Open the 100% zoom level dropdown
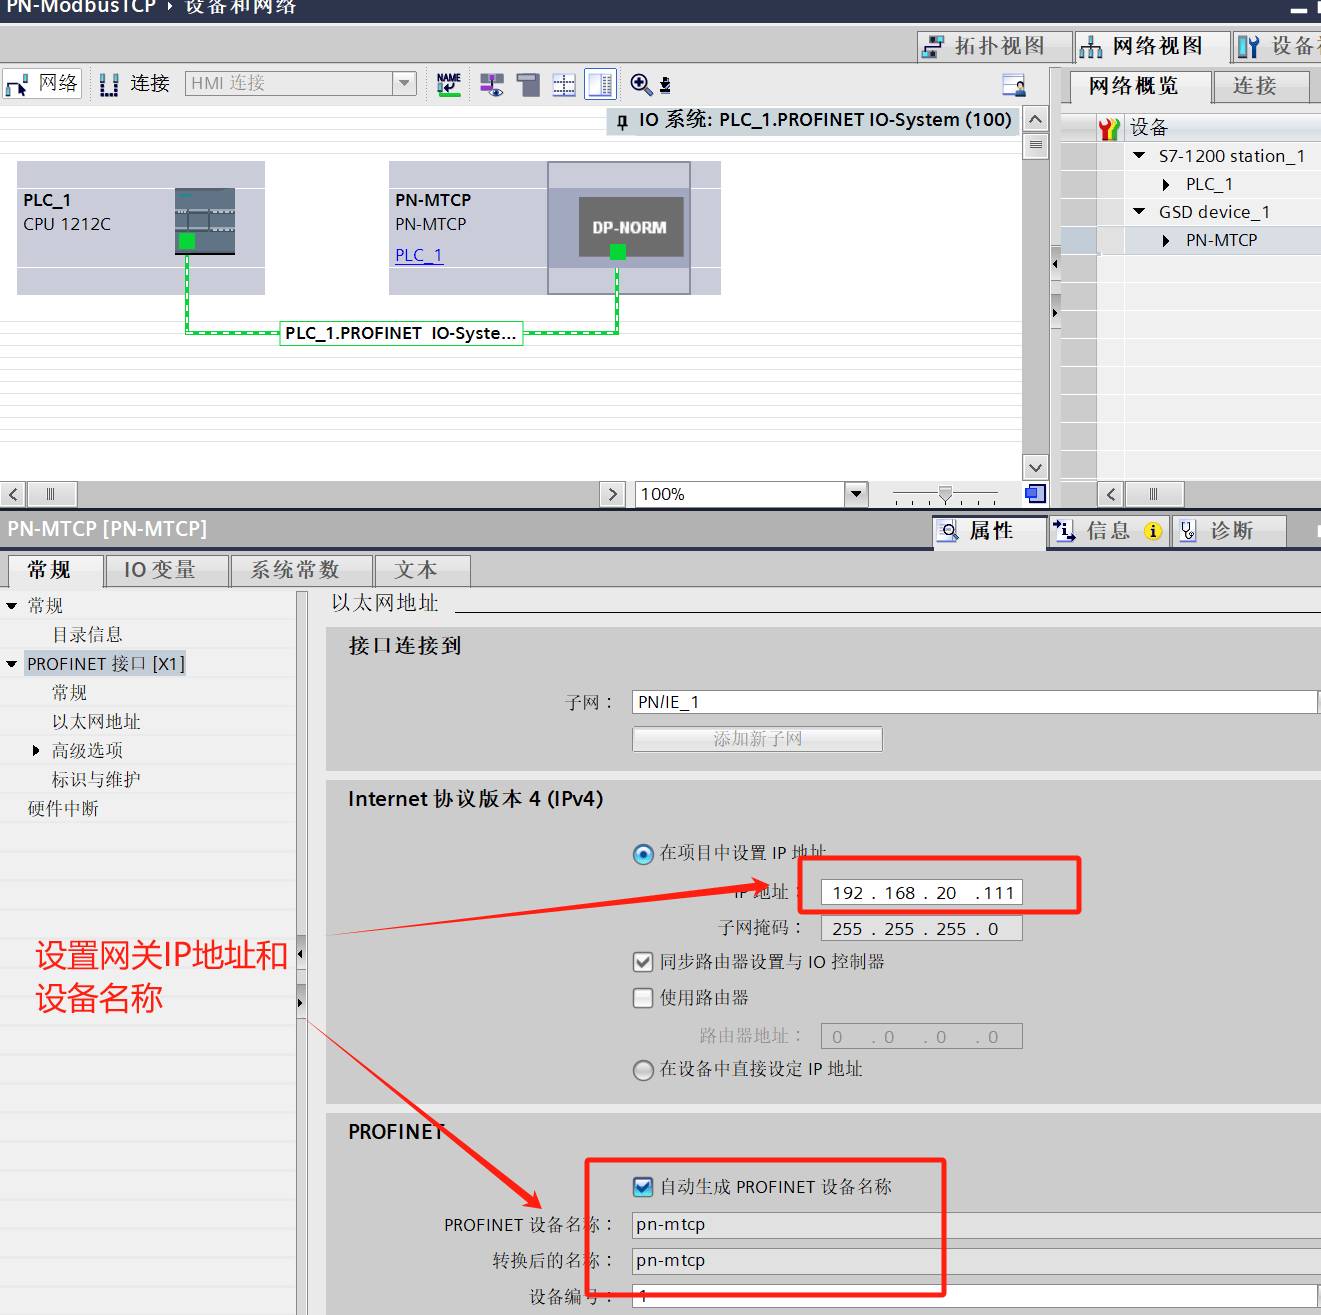The width and height of the screenshot is (1321, 1315). (x=856, y=494)
